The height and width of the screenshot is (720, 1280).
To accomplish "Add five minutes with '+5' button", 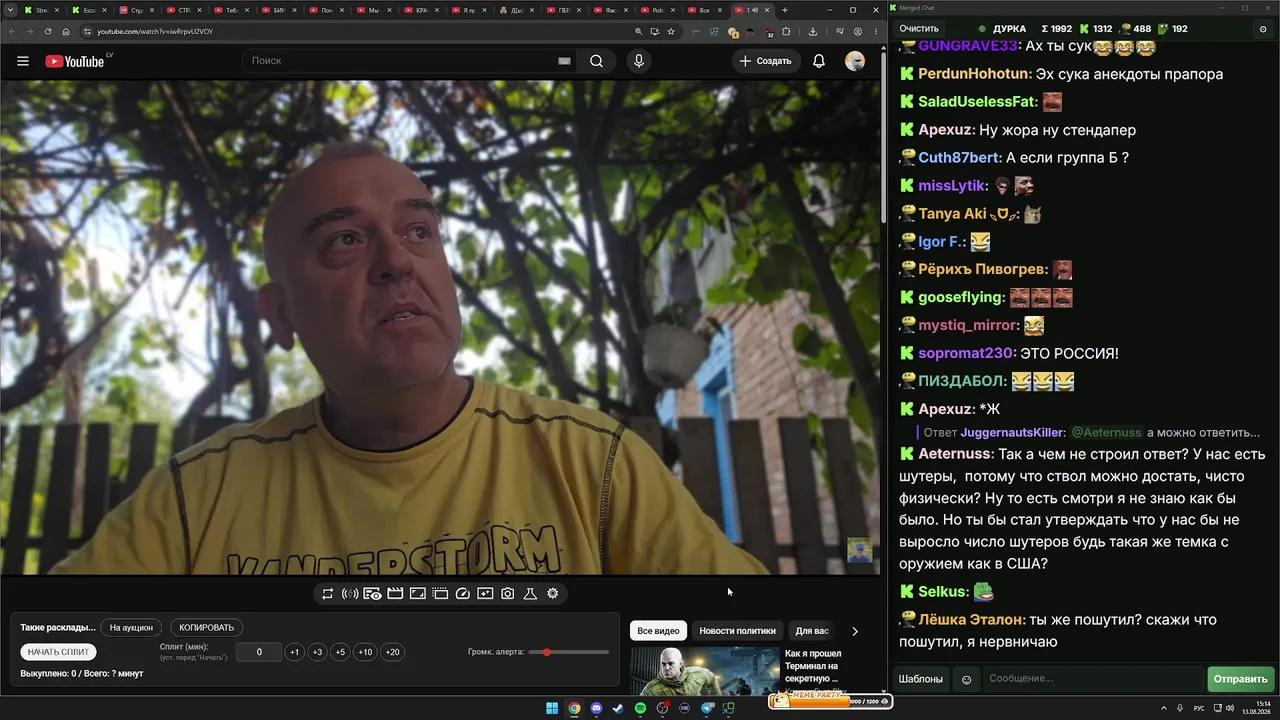I will (x=340, y=652).
